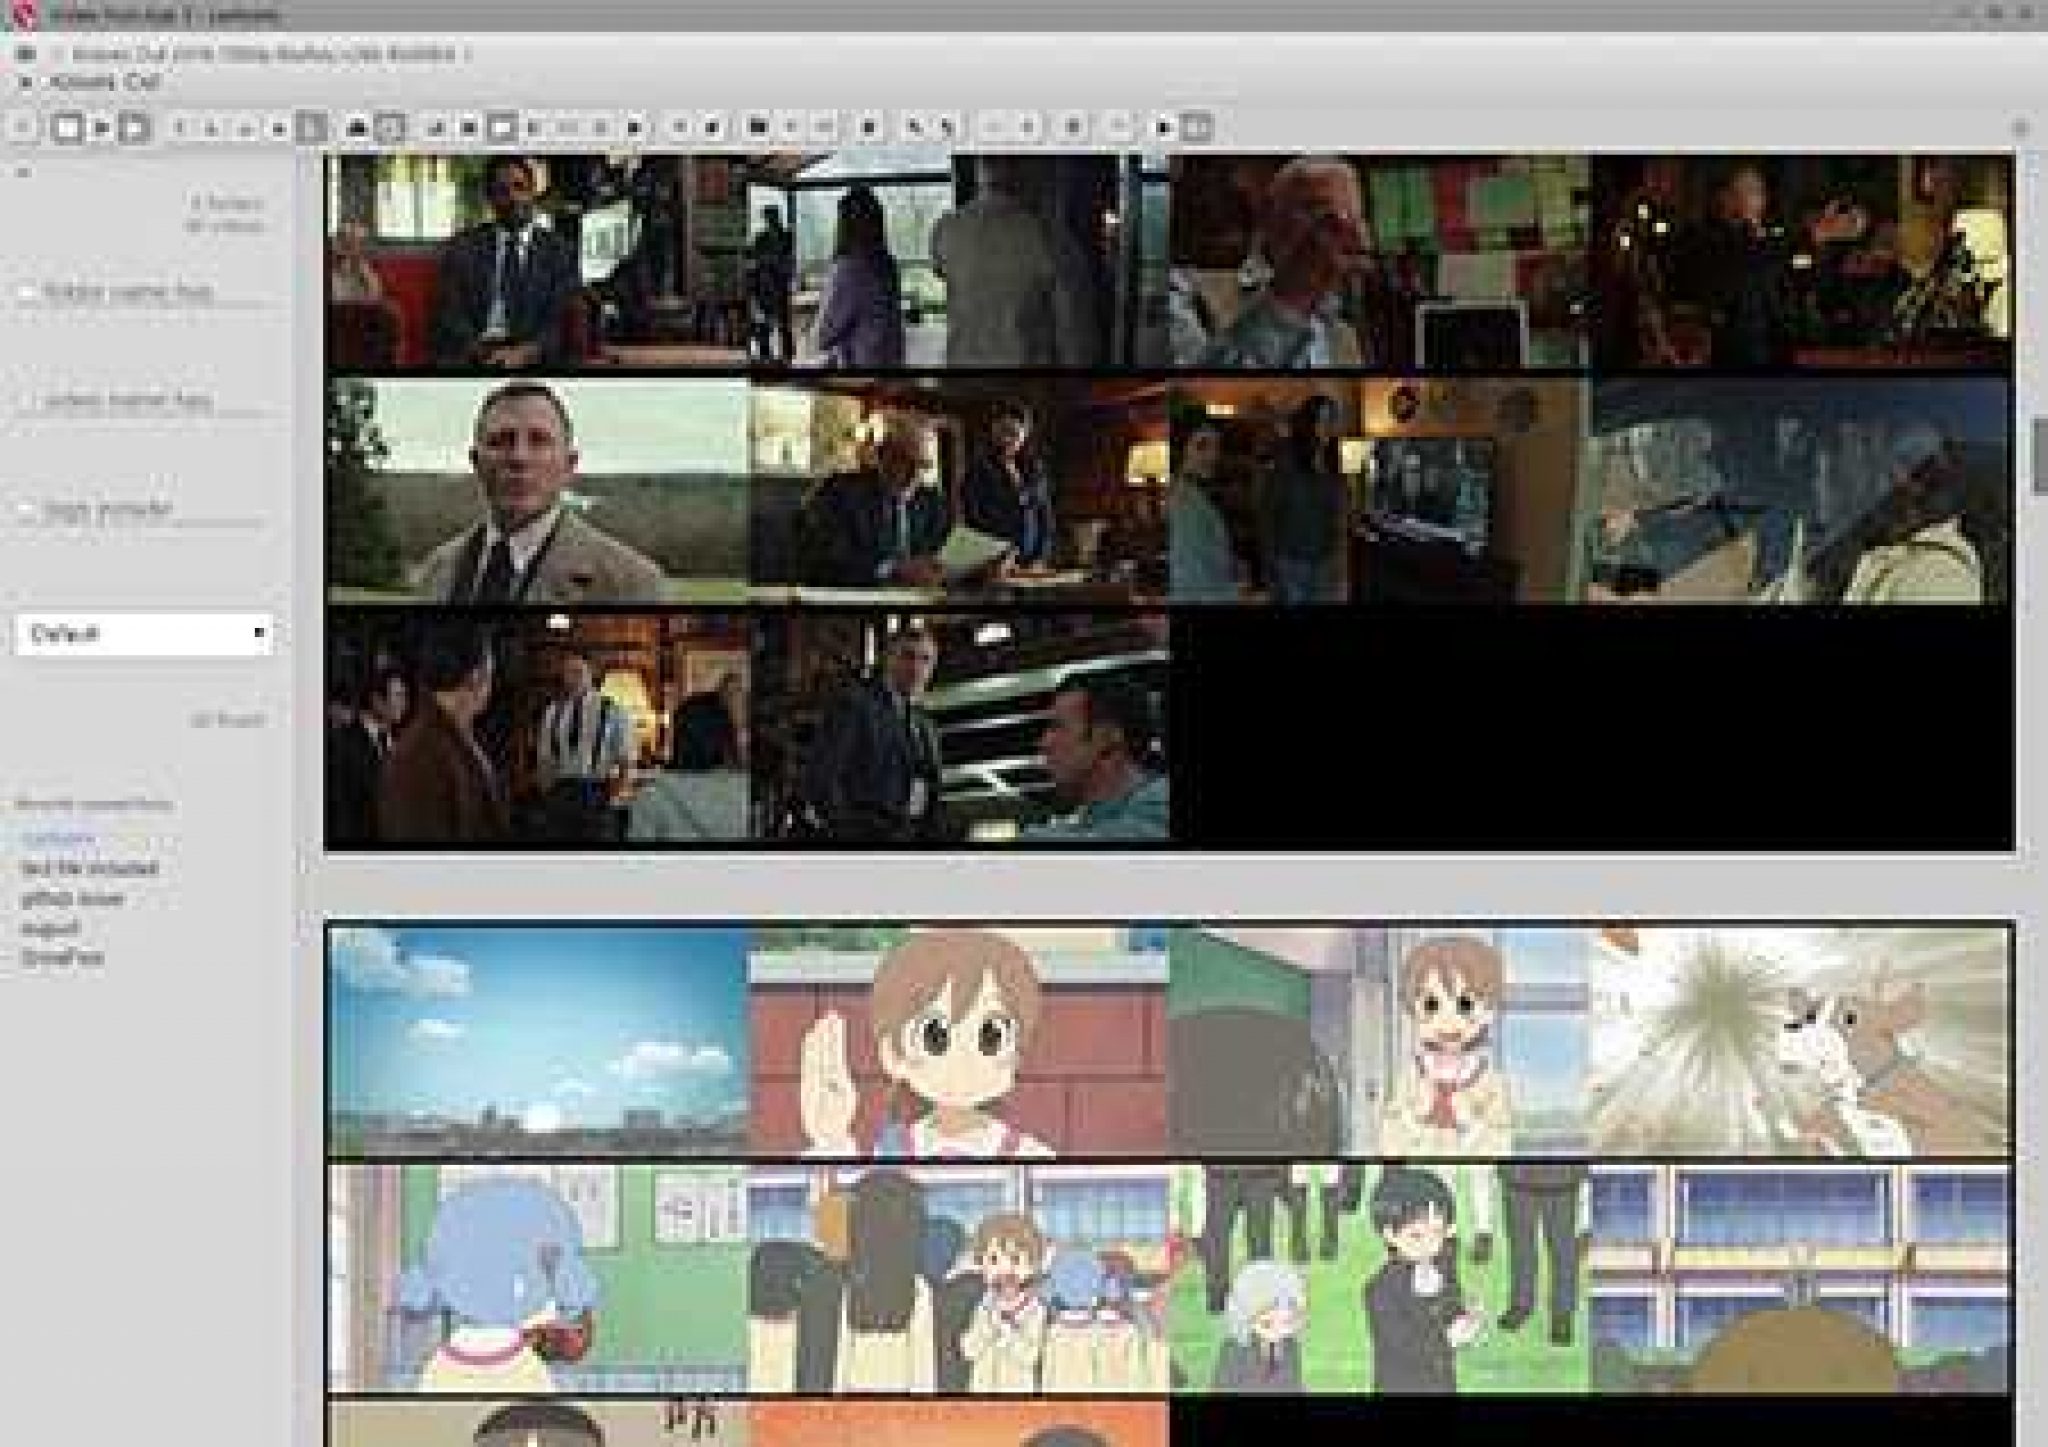The image size is (2048, 1447).
Task: Select the 'Knives Out' breadcrumb item
Action: 104,82
